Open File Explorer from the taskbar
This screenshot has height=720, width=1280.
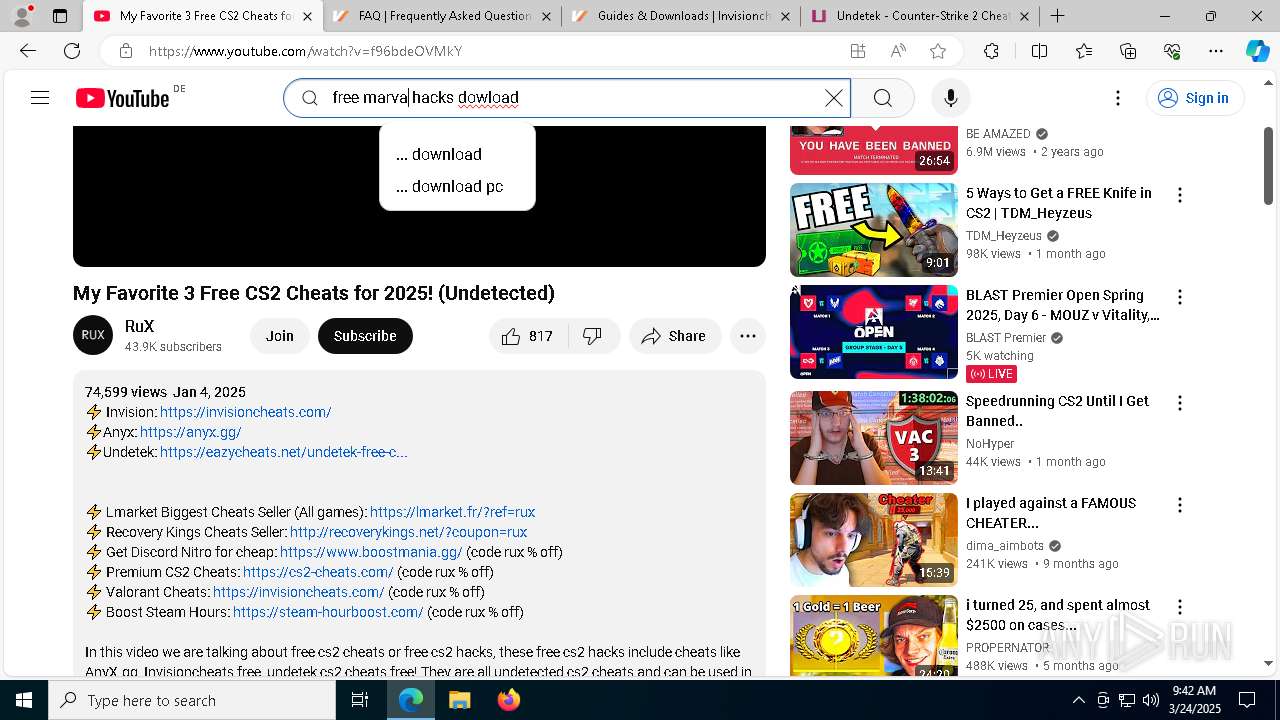459,700
